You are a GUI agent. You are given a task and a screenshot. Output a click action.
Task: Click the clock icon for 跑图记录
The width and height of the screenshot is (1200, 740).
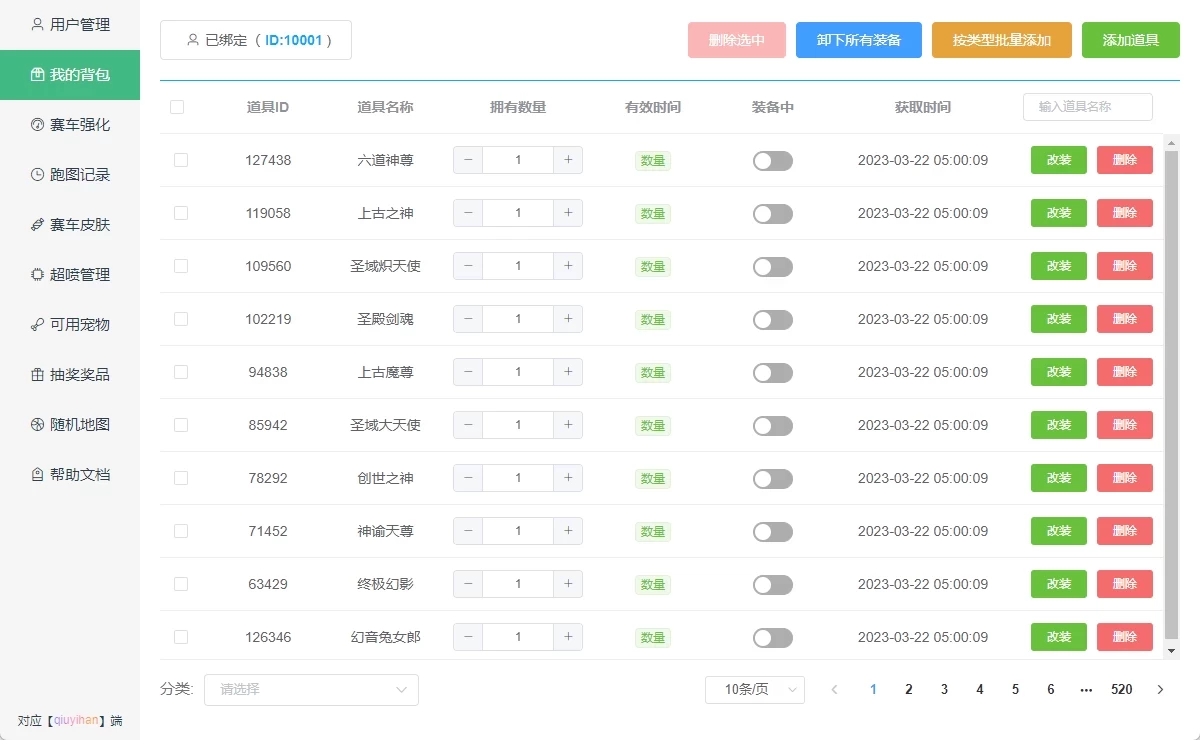(x=37, y=175)
